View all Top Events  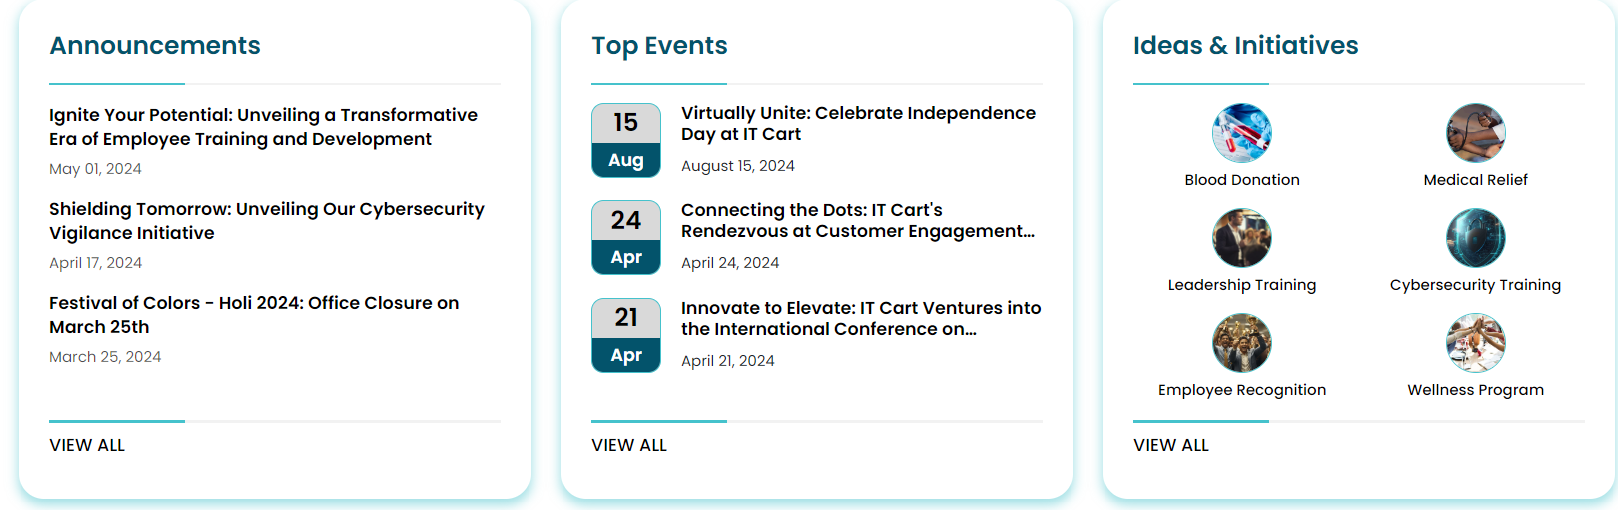pyautogui.click(x=629, y=445)
